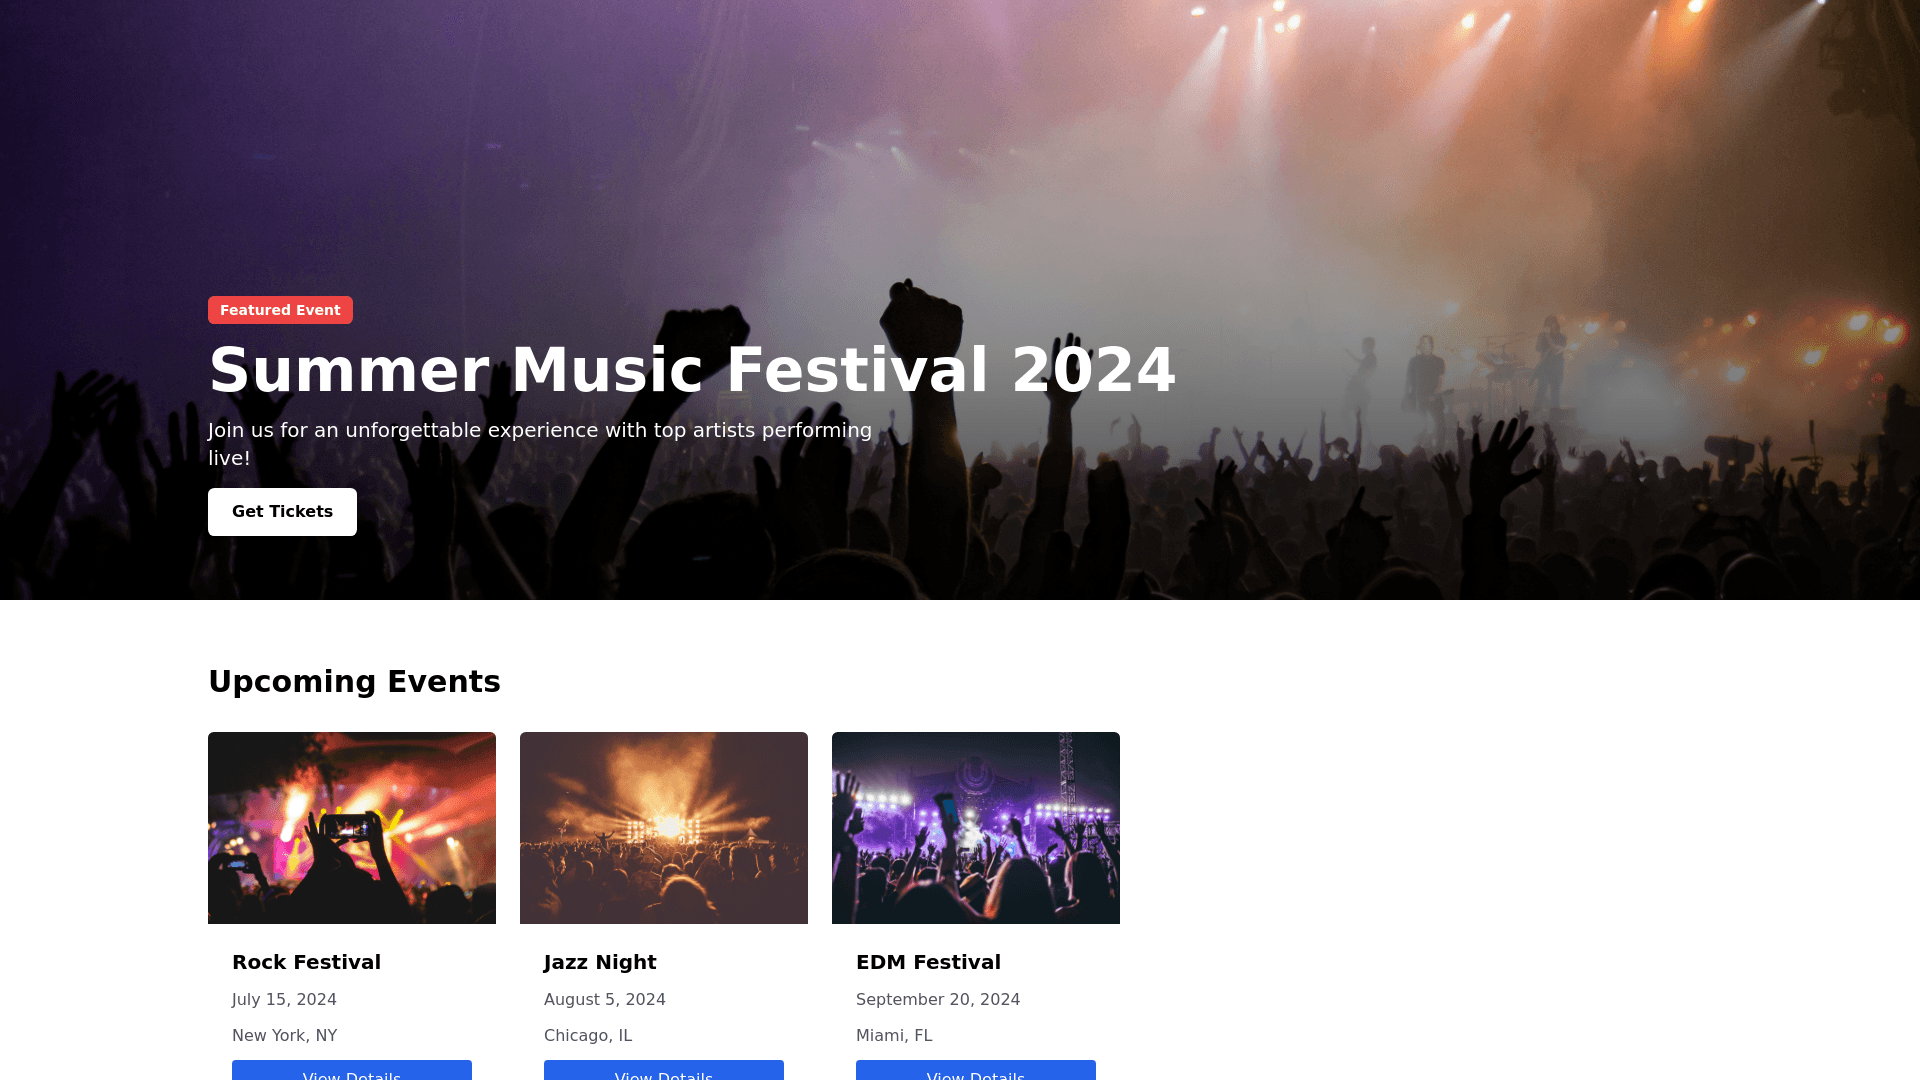This screenshot has width=1920, height=1080.
Task: Open the EDM Festival concert thumbnail
Action: [x=976, y=828]
